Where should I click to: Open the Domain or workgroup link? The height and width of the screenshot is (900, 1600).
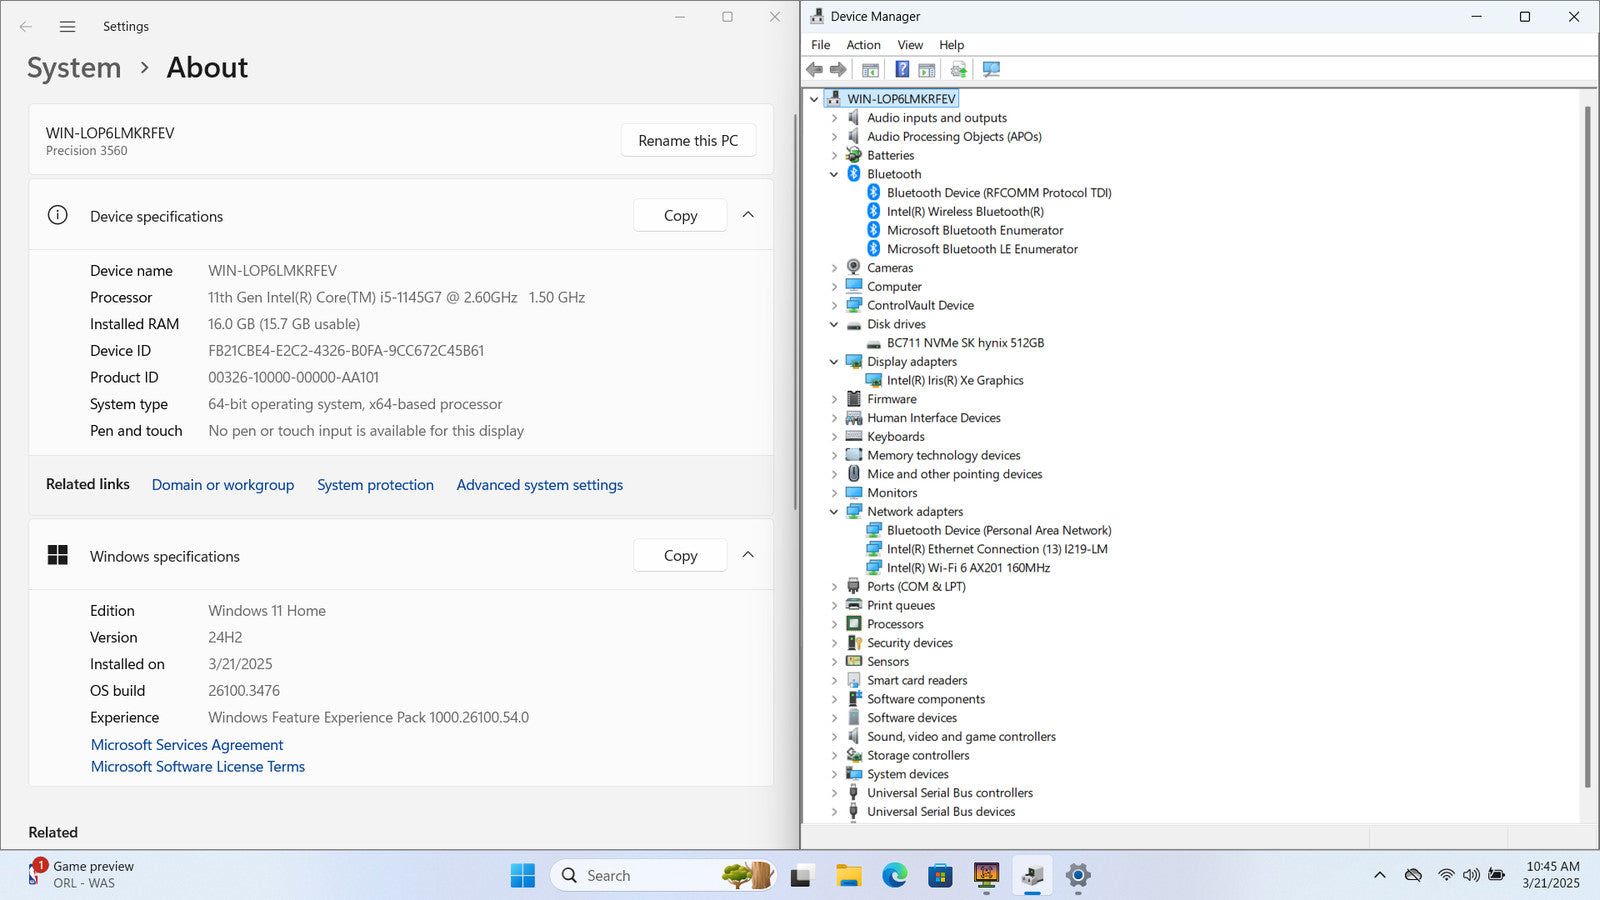pyautogui.click(x=223, y=485)
